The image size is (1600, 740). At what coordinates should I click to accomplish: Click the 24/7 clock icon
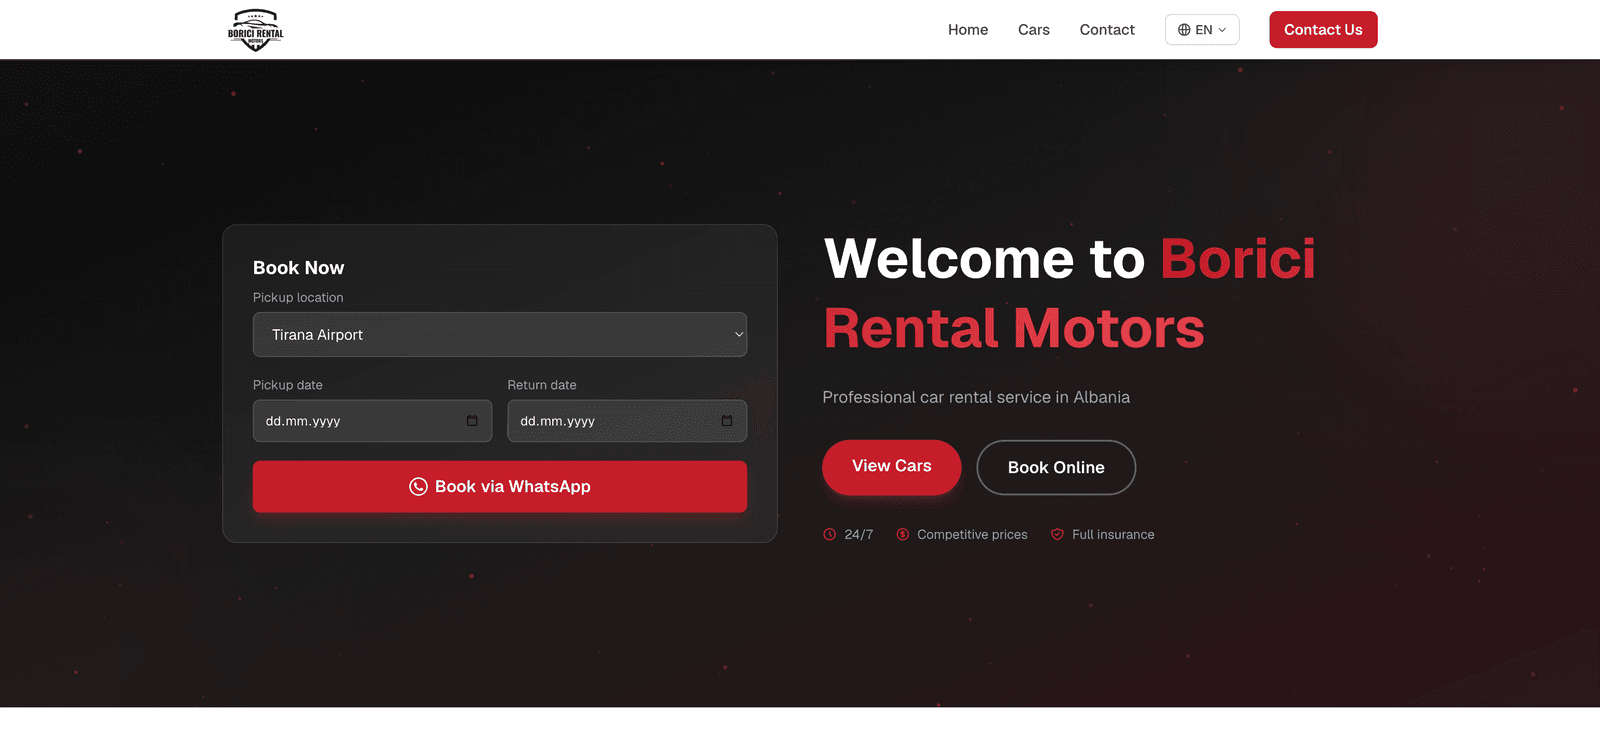pyautogui.click(x=829, y=535)
